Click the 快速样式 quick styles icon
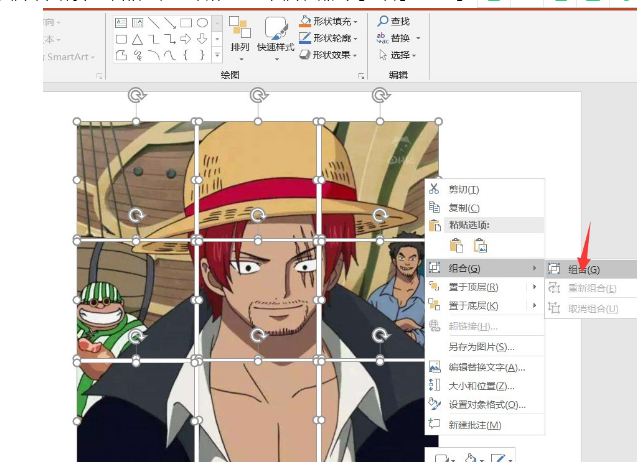The height and width of the screenshot is (462, 637). 276,28
